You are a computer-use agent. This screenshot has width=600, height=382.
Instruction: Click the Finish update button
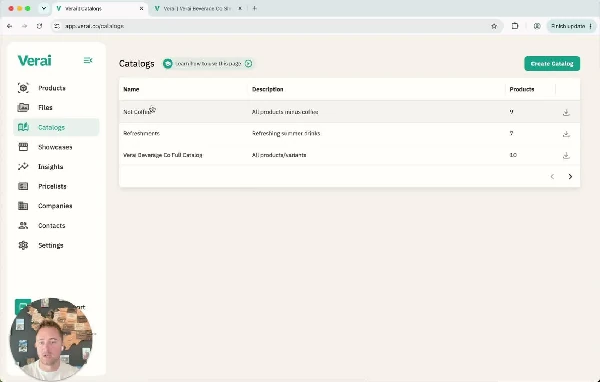tap(571, 26)
